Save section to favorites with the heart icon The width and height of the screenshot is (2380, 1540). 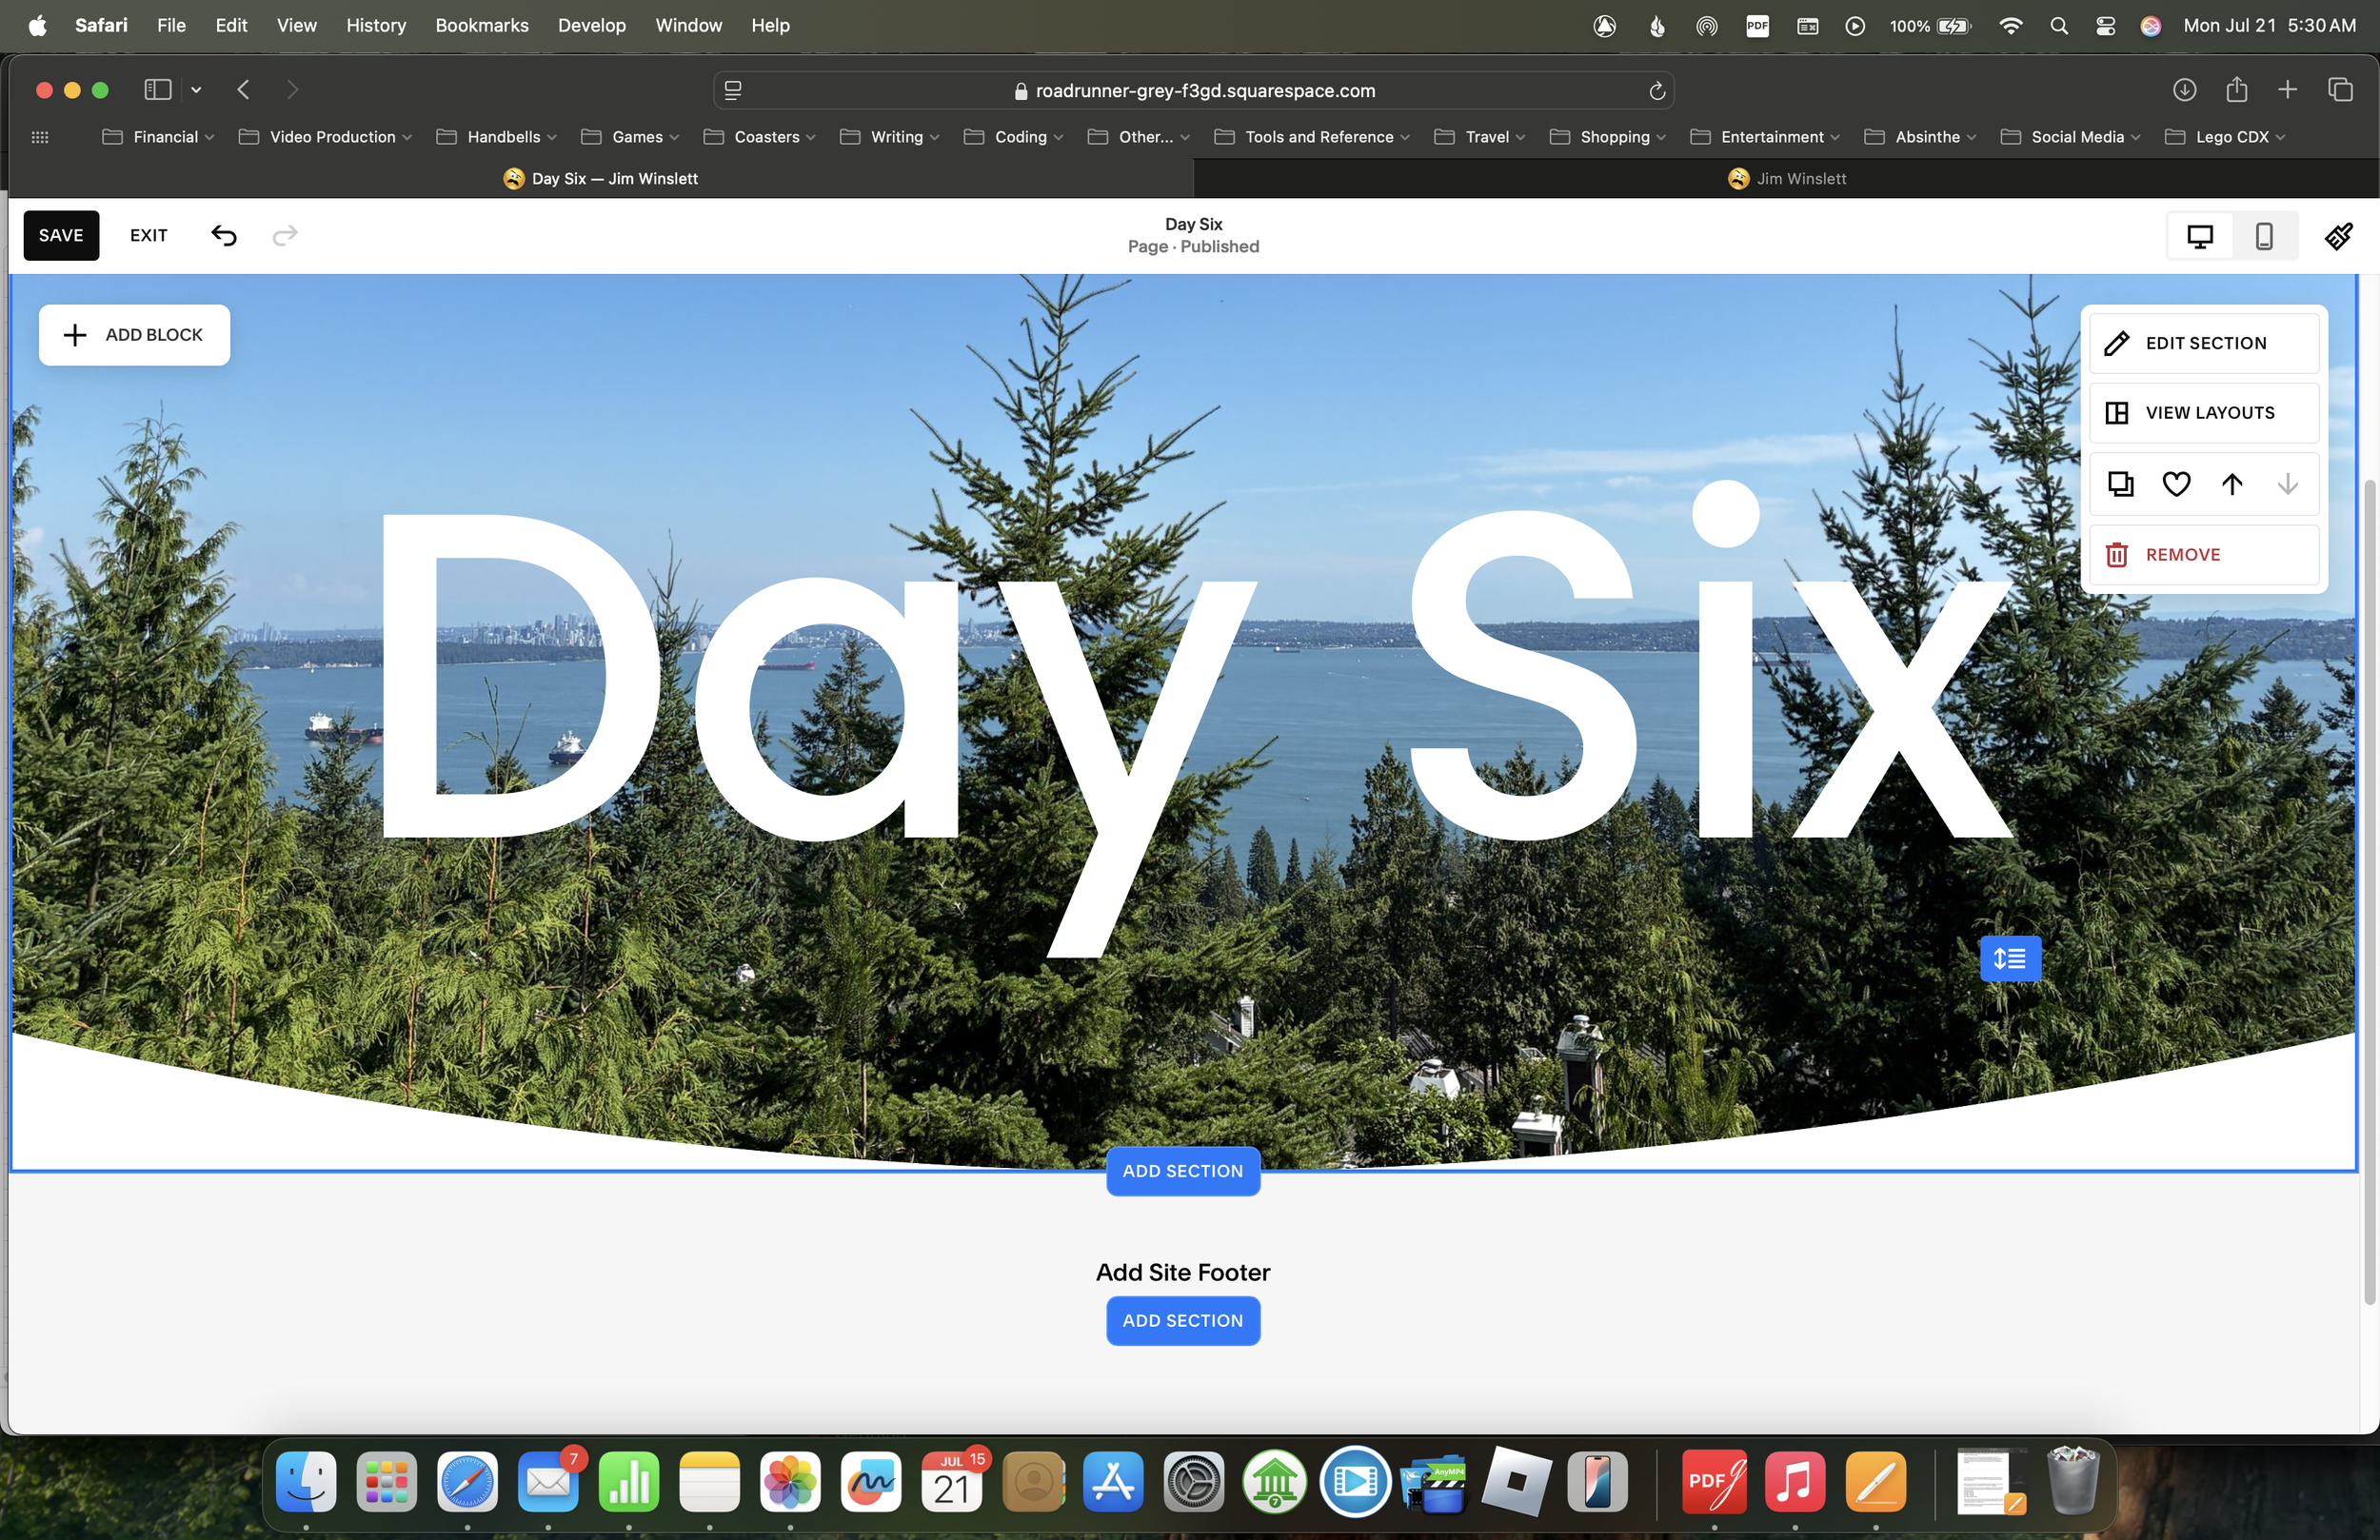click(2176, 485)
